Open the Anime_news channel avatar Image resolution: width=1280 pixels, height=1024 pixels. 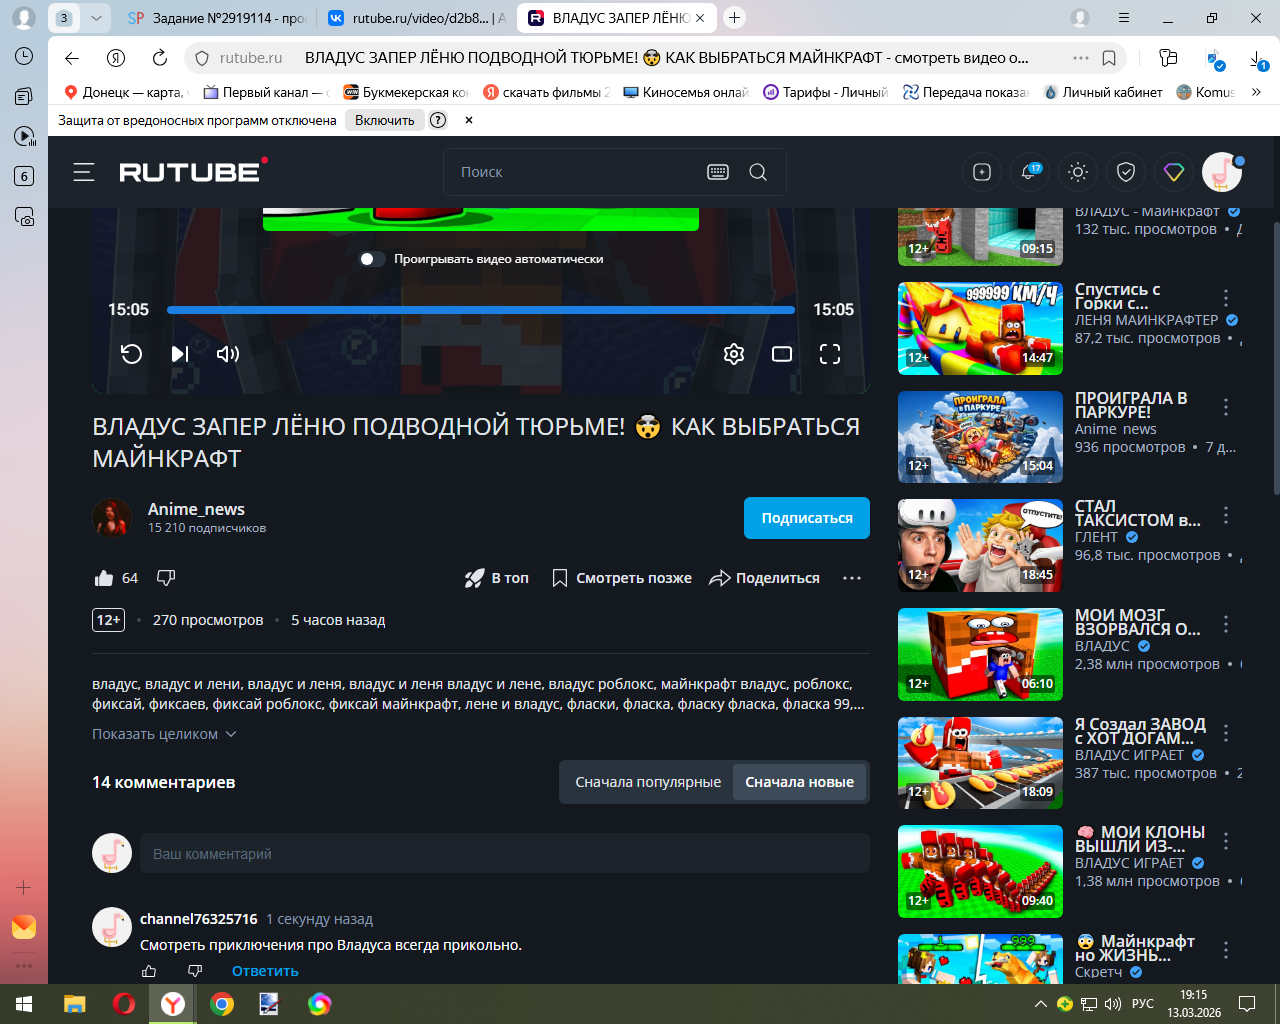point(112,518)
